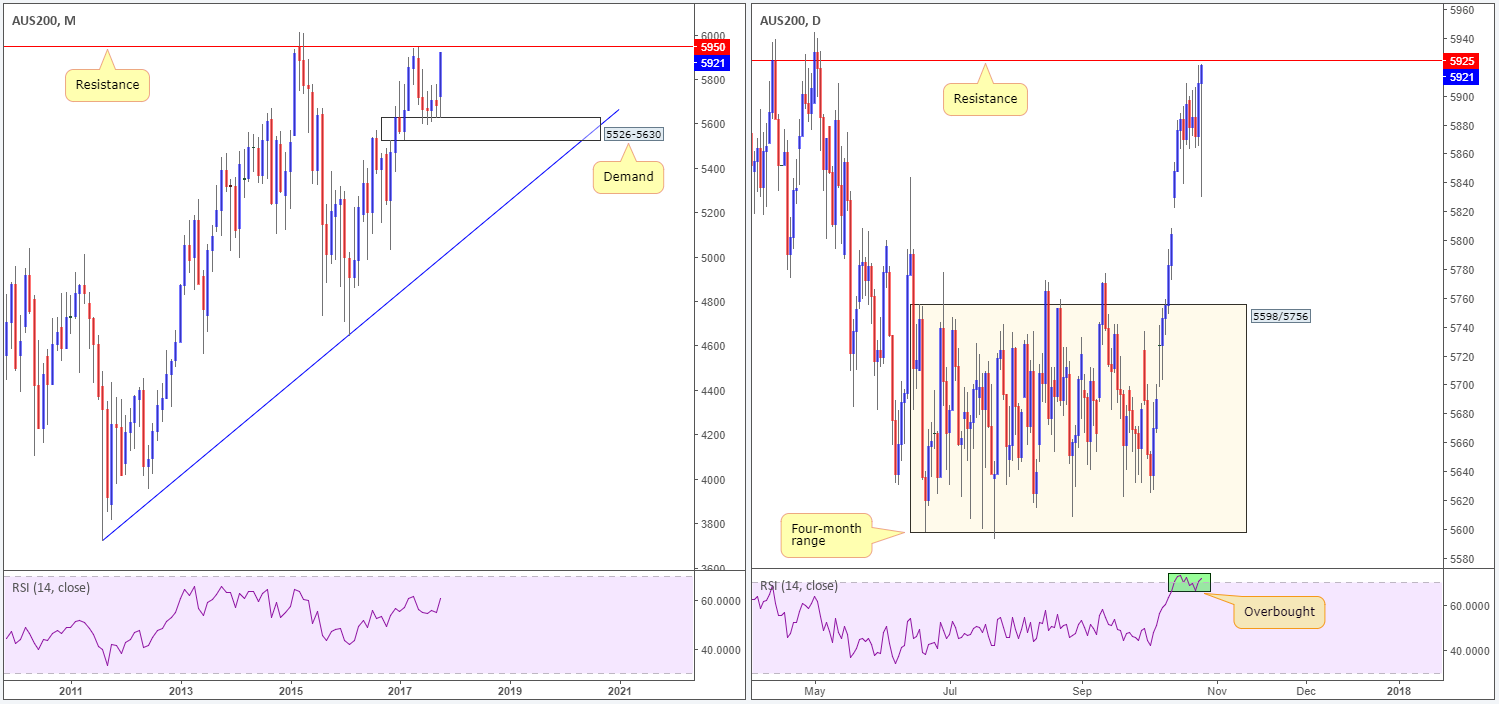Click the red 5925 price tag
The width and height of the screenshot is (1499, 704).
(1461, 61)
